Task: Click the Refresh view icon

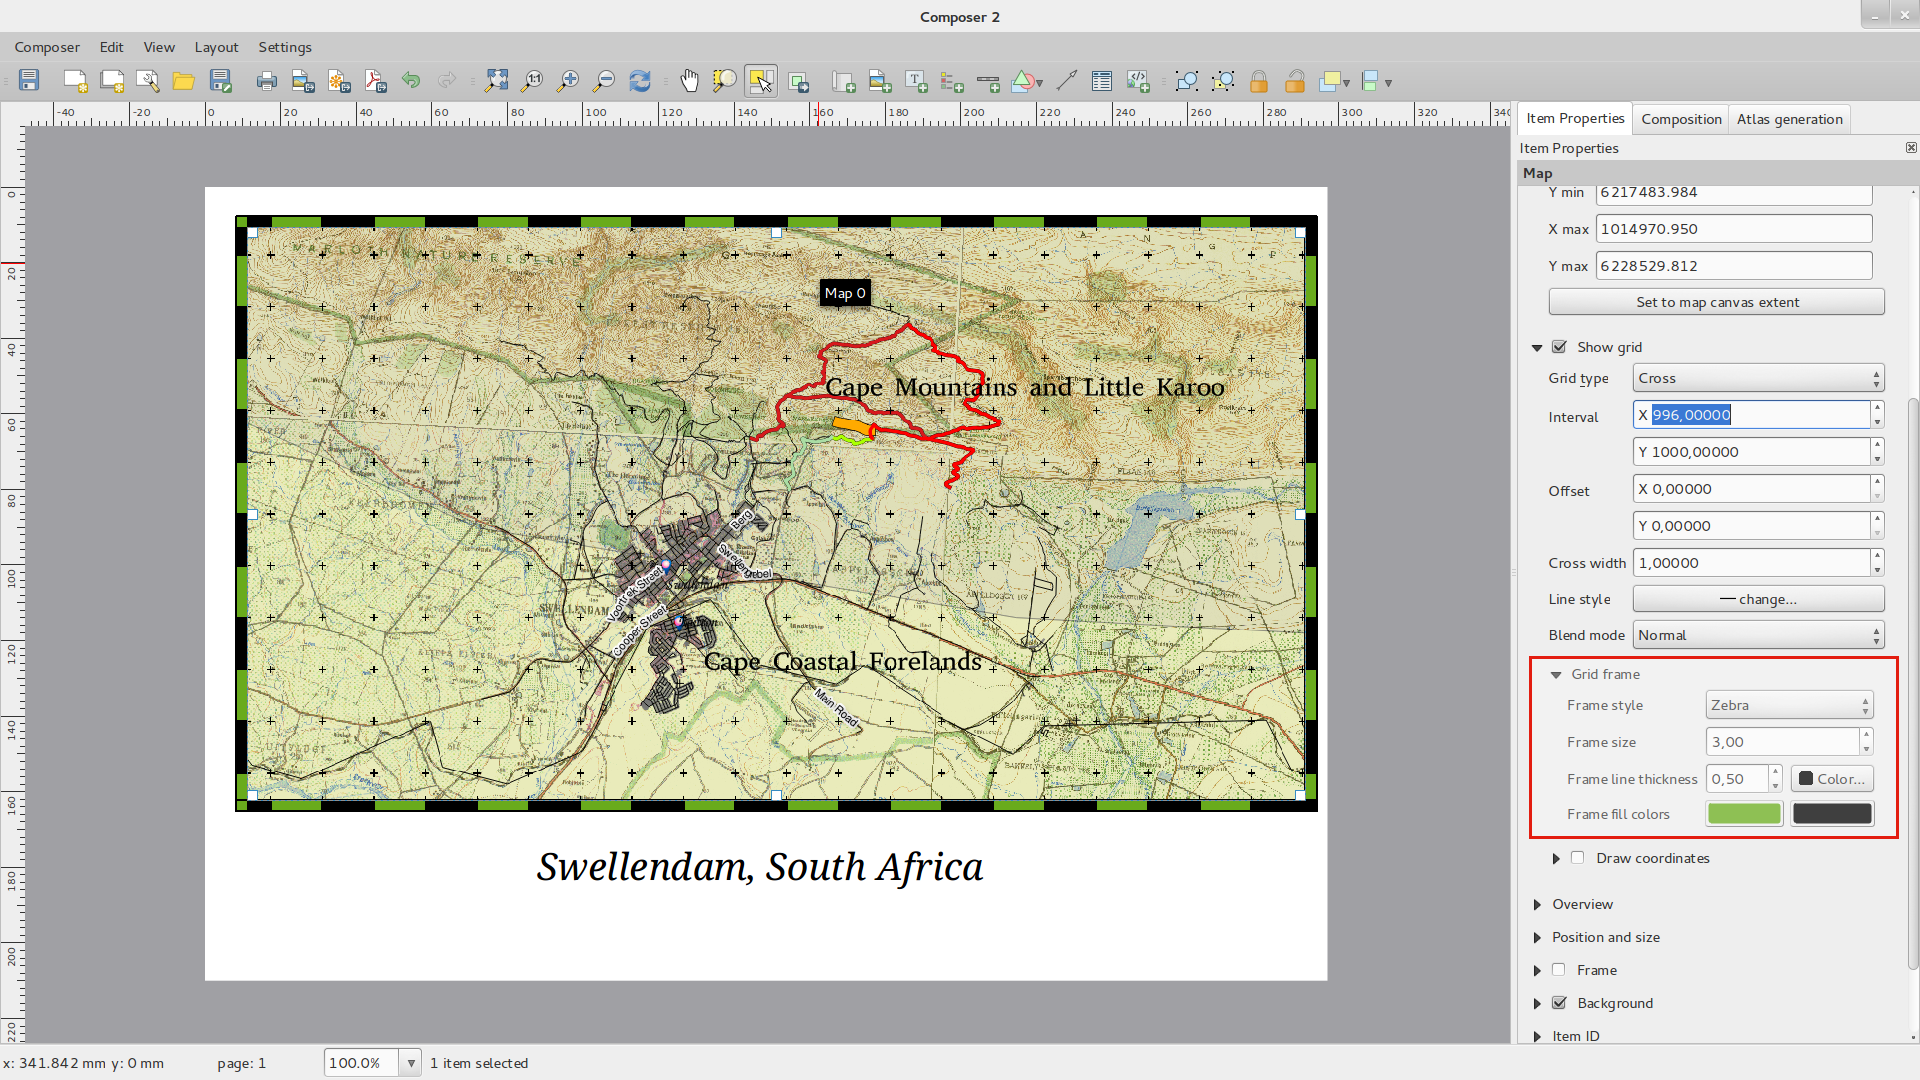Action: (640, 81)
